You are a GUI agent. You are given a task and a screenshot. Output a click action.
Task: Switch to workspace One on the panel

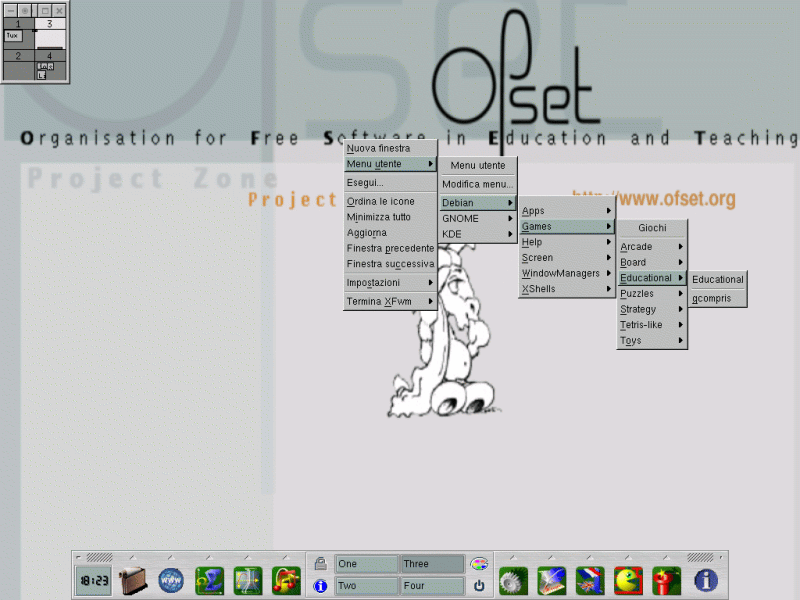366,564
